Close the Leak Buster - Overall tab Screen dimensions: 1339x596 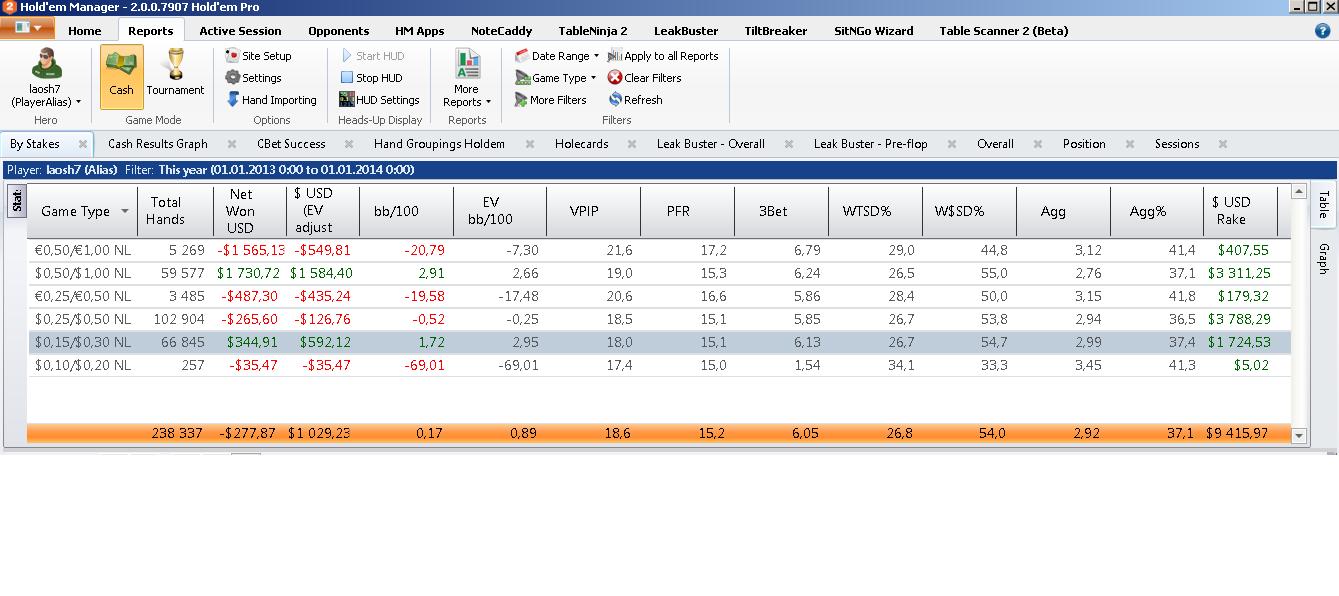(x=789, y=144)
